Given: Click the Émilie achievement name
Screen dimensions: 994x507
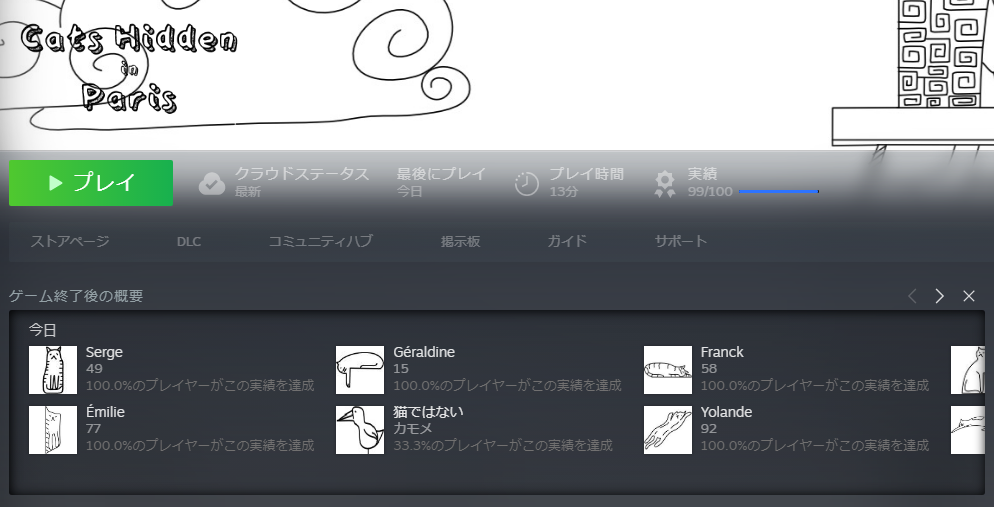Looking at the screenshot, I should point(105,412).
